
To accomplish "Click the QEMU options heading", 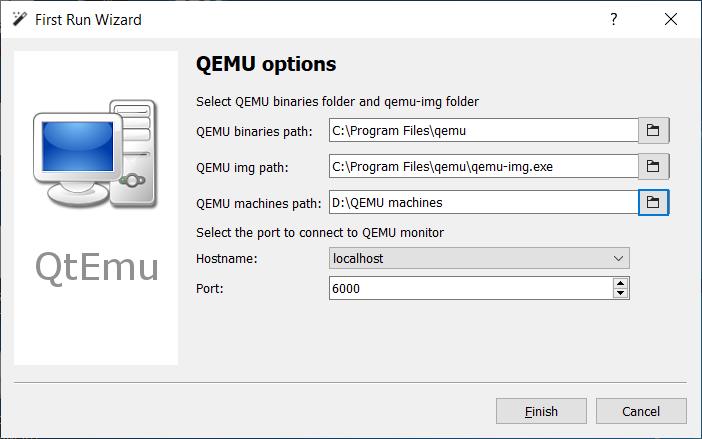I will (x=266, y=65).
